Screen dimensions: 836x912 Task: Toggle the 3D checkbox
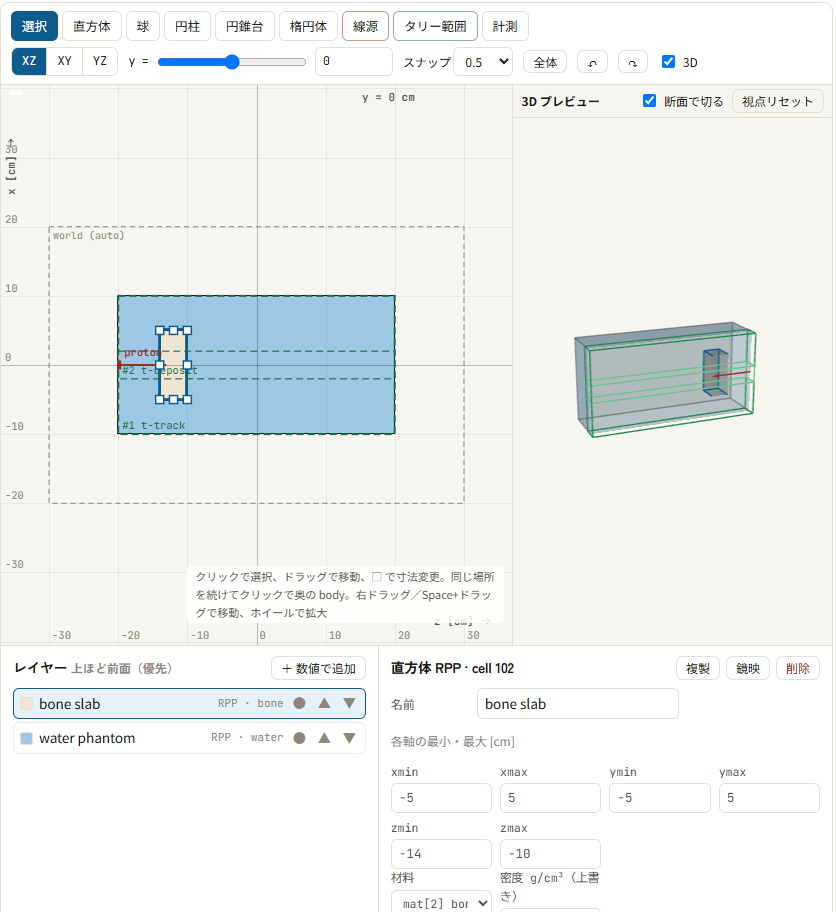[x=668, y=62]
